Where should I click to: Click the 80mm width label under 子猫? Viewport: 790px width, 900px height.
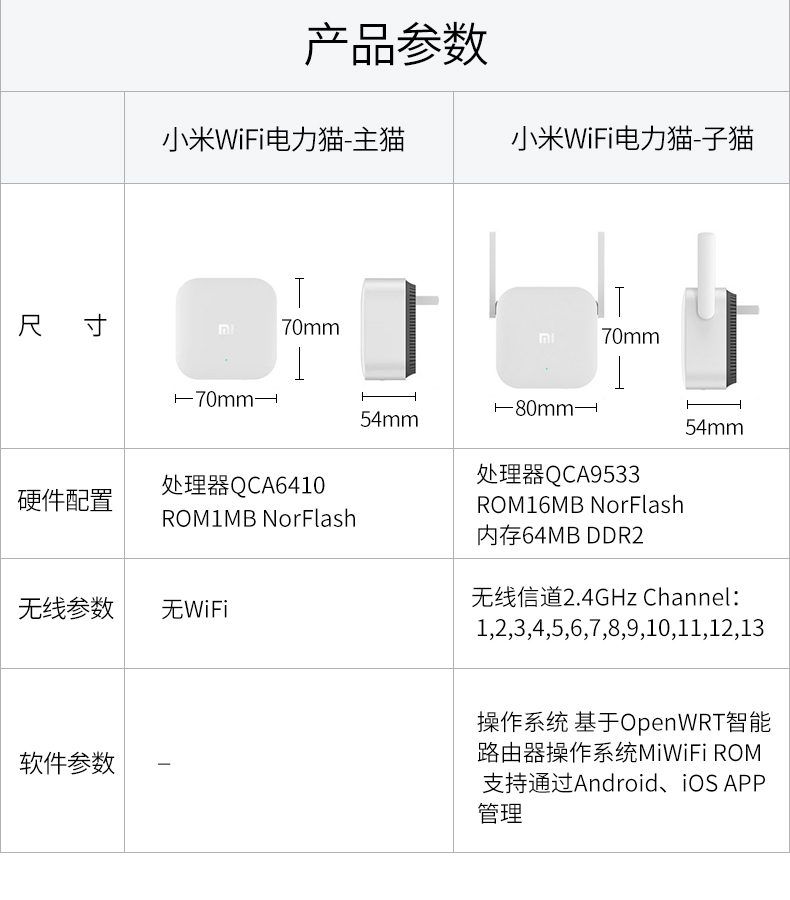(x=544, y=408)
